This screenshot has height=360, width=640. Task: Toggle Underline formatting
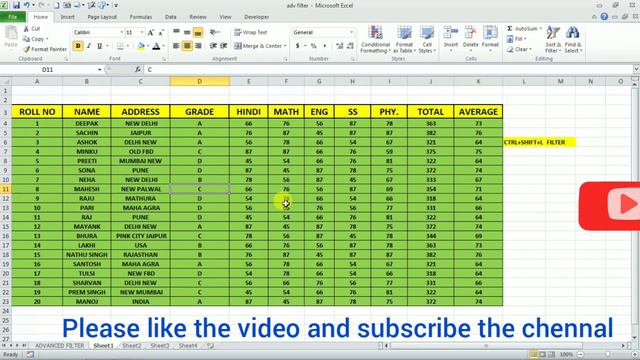coord(99,46)
